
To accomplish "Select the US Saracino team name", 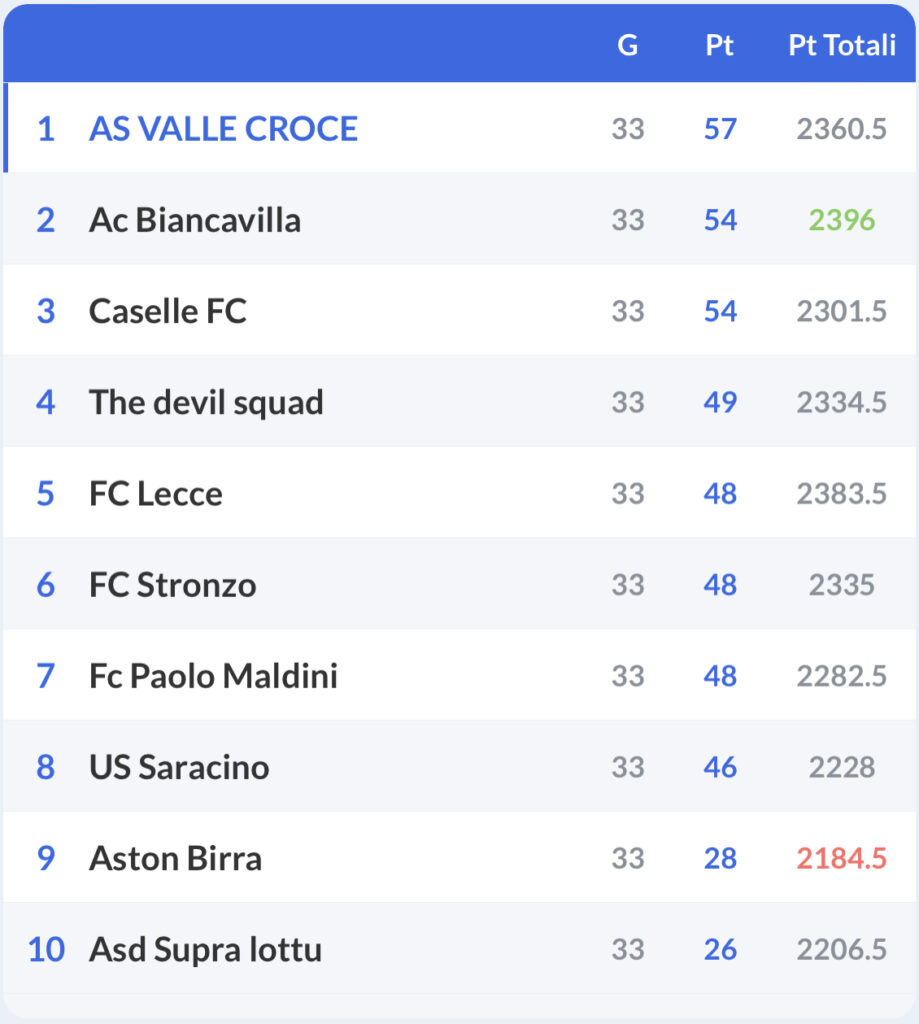I will click(x=179, y=767).
